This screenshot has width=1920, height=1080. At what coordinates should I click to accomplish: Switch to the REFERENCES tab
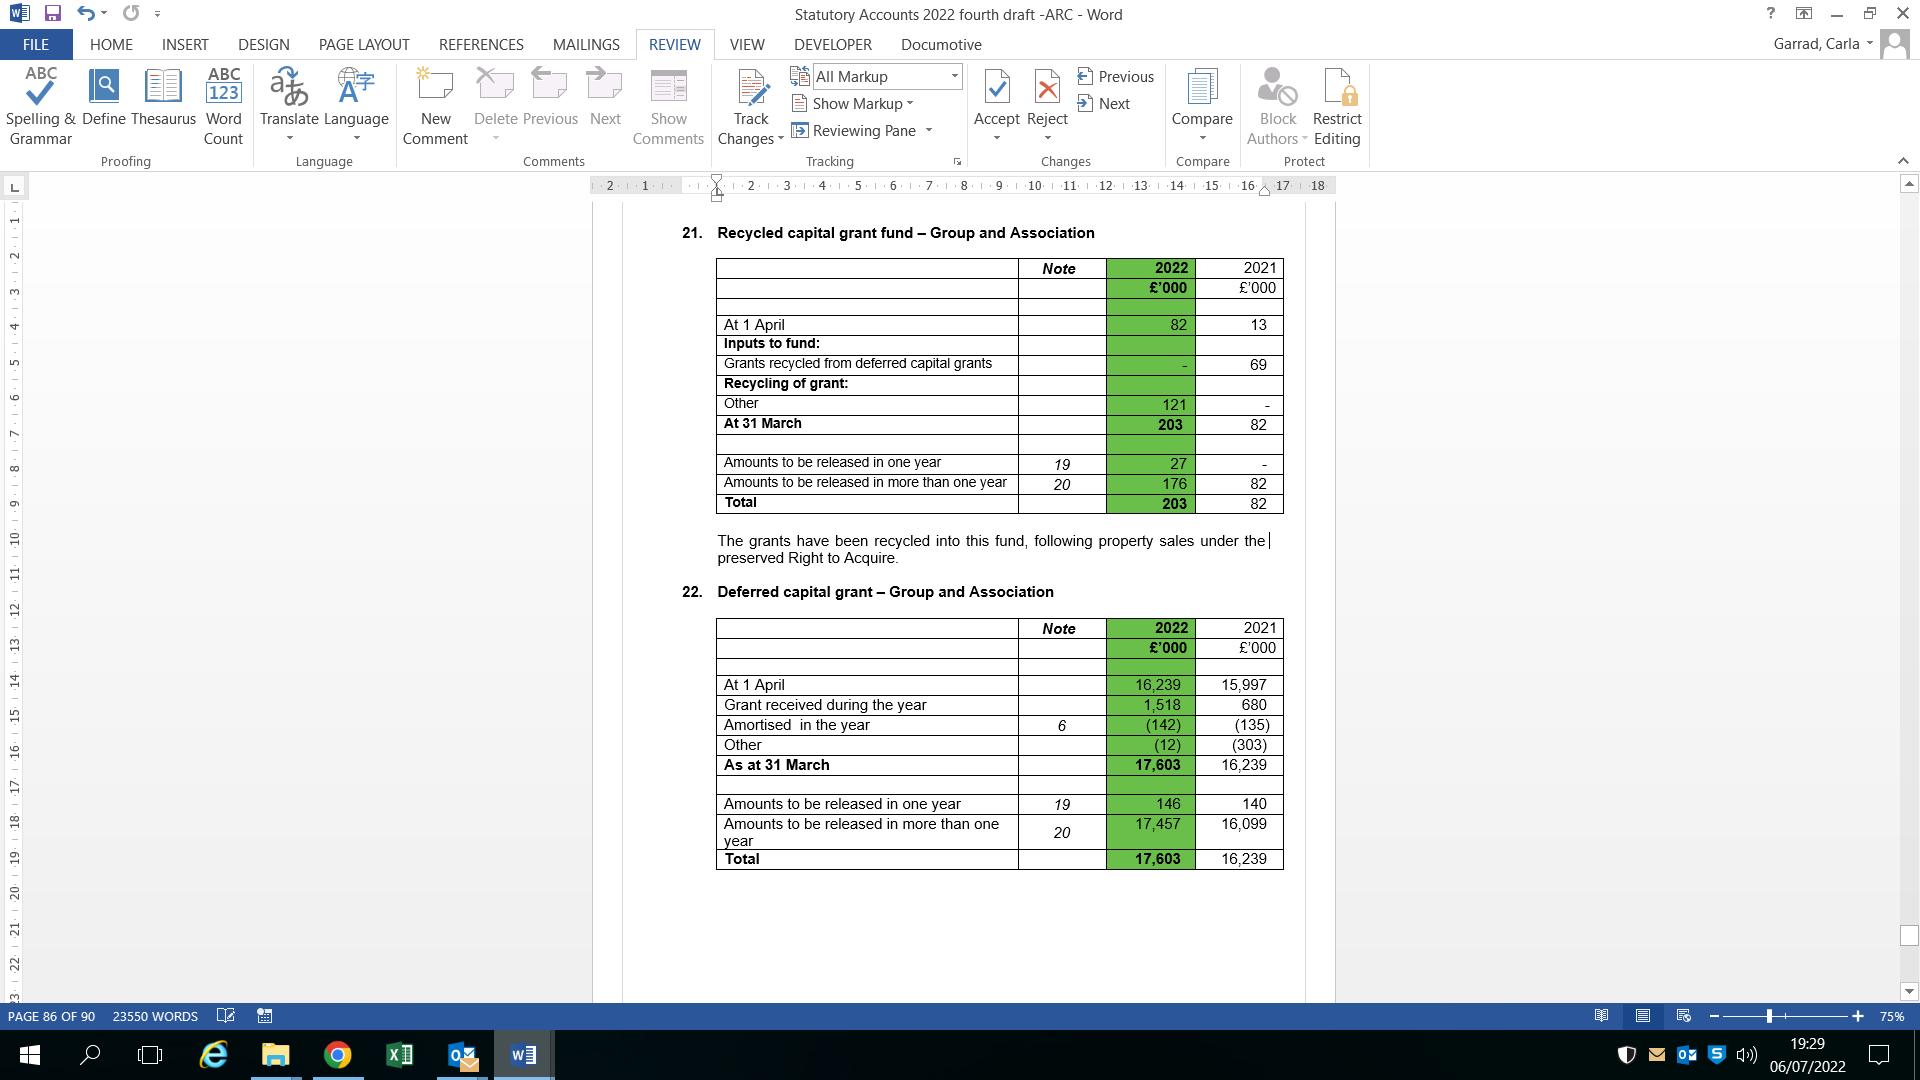pos(481,45)
